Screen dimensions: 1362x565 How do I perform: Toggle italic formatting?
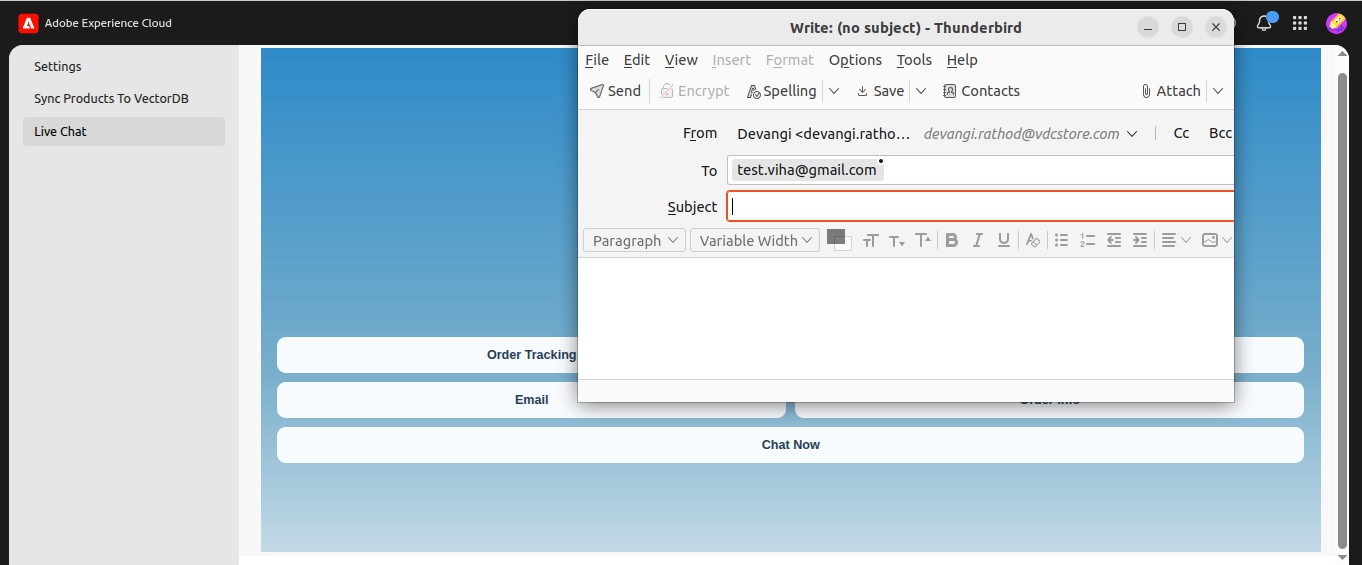click(978, 240)
